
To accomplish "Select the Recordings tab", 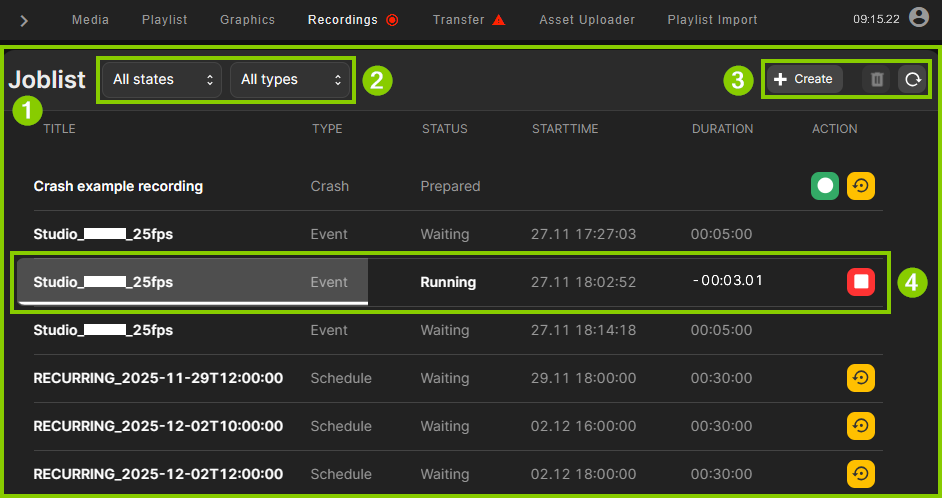I will (342, 20).
